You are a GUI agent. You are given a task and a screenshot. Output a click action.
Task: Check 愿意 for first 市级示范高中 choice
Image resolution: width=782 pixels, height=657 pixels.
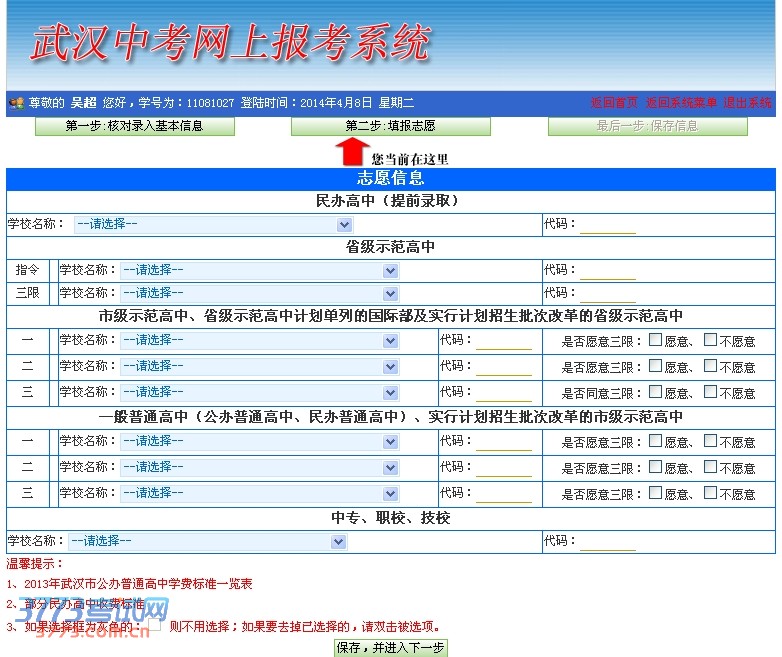pyautogui.click(x=656, y=340)
